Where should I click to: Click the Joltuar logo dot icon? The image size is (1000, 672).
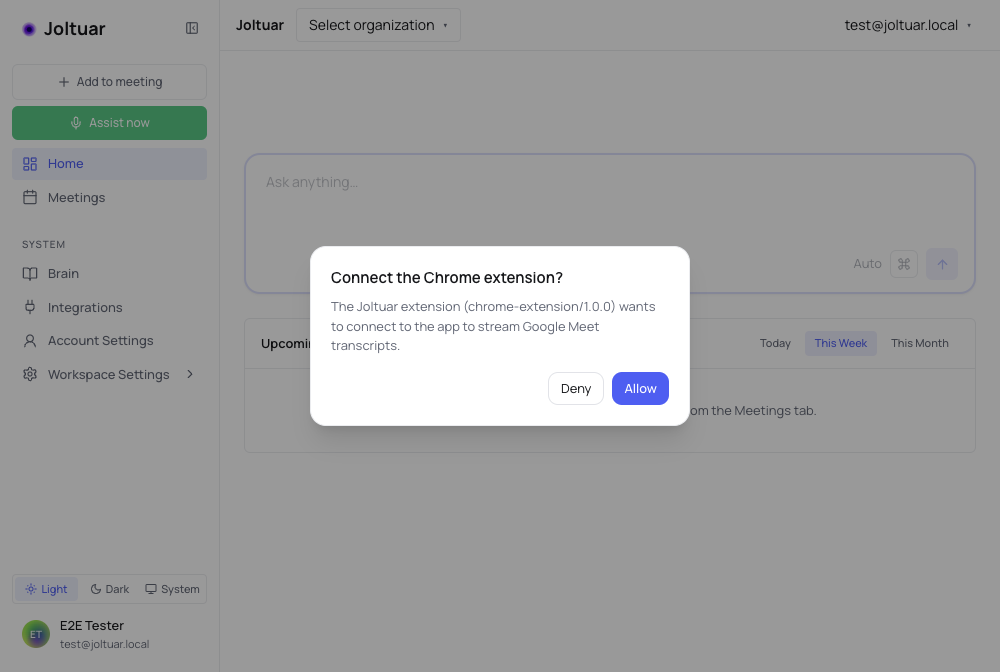[29, 29]
